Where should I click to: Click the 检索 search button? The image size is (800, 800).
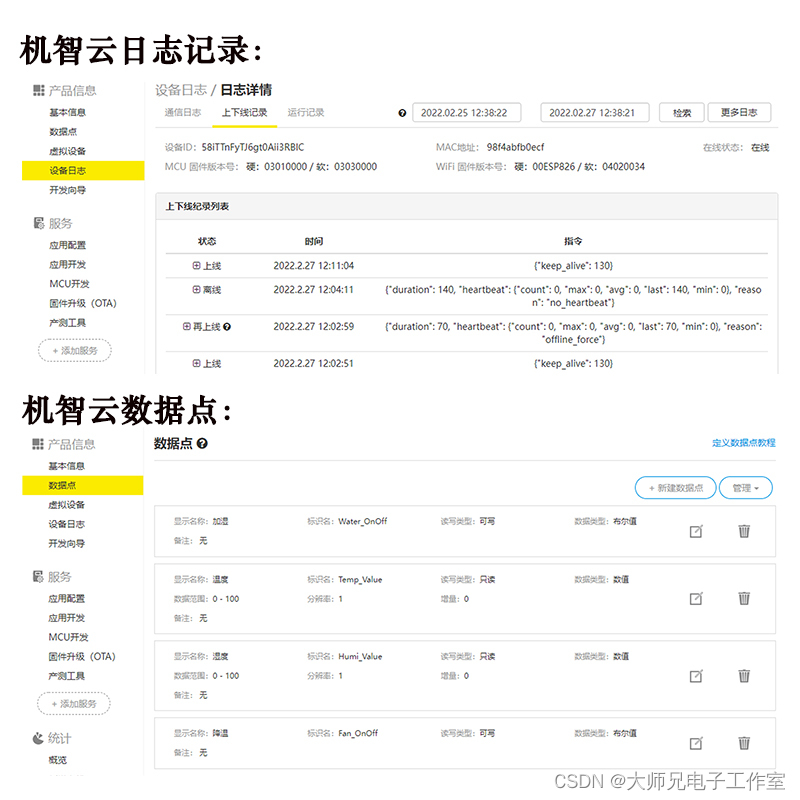point(682,112)
